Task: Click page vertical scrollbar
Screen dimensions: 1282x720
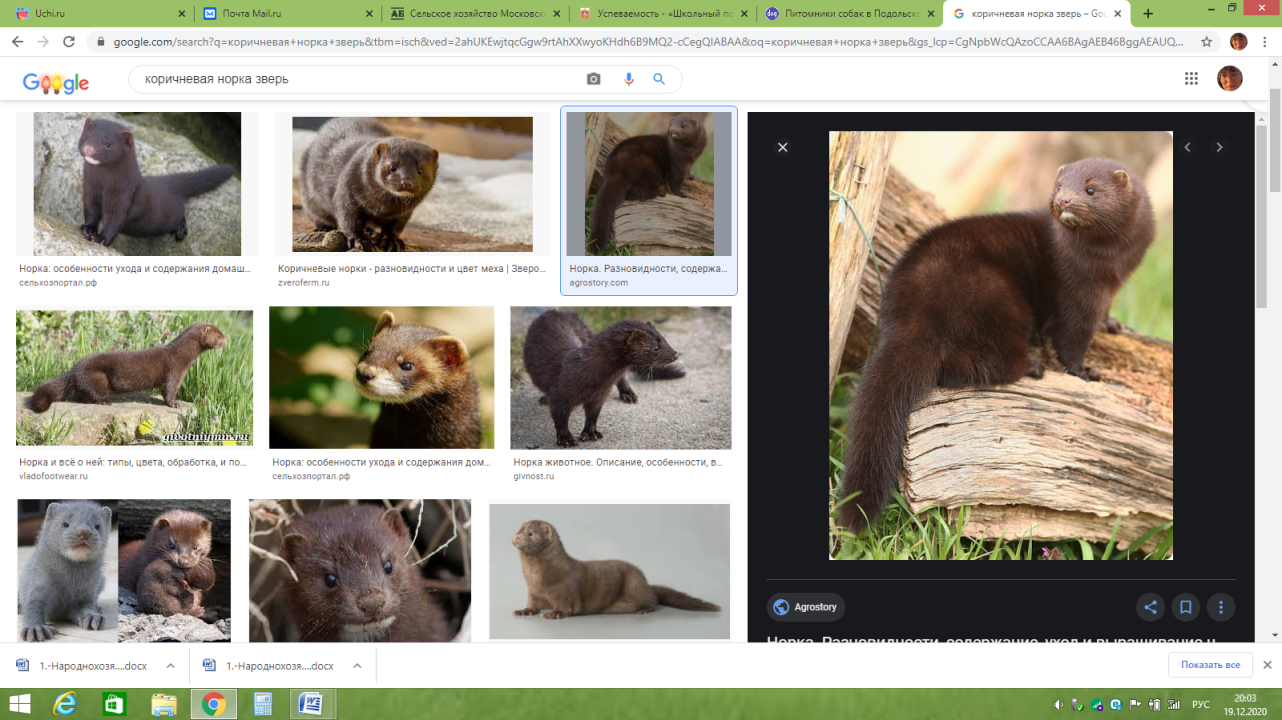Action: pos(1275,140)
